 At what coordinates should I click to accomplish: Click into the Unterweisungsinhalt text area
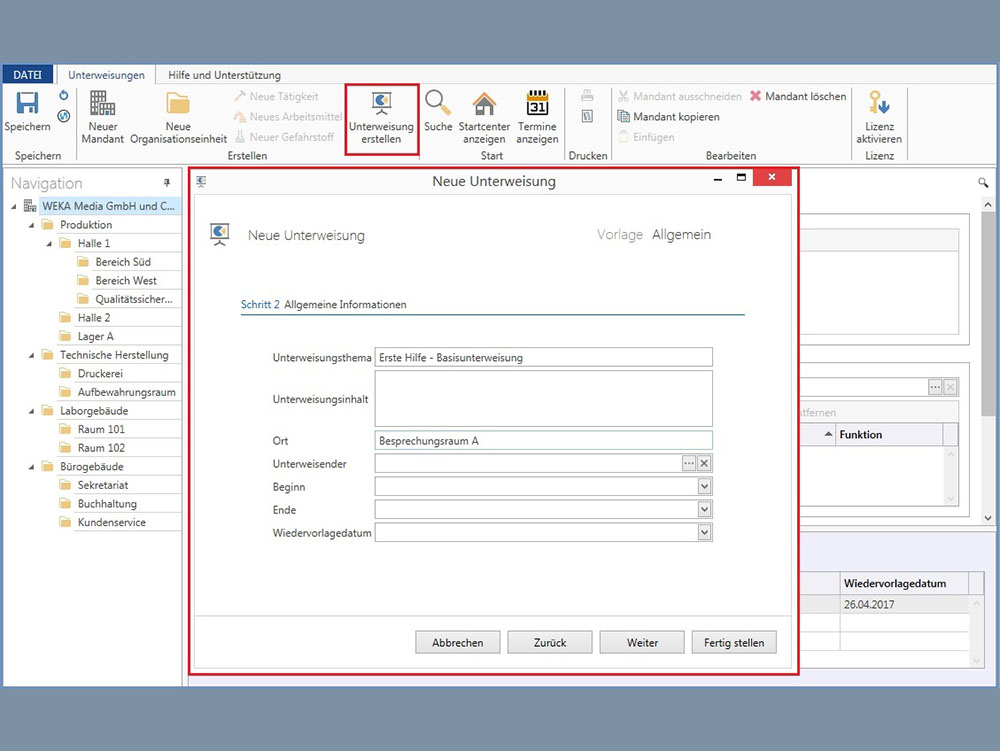pyautogui.click(x=543, y=399)
